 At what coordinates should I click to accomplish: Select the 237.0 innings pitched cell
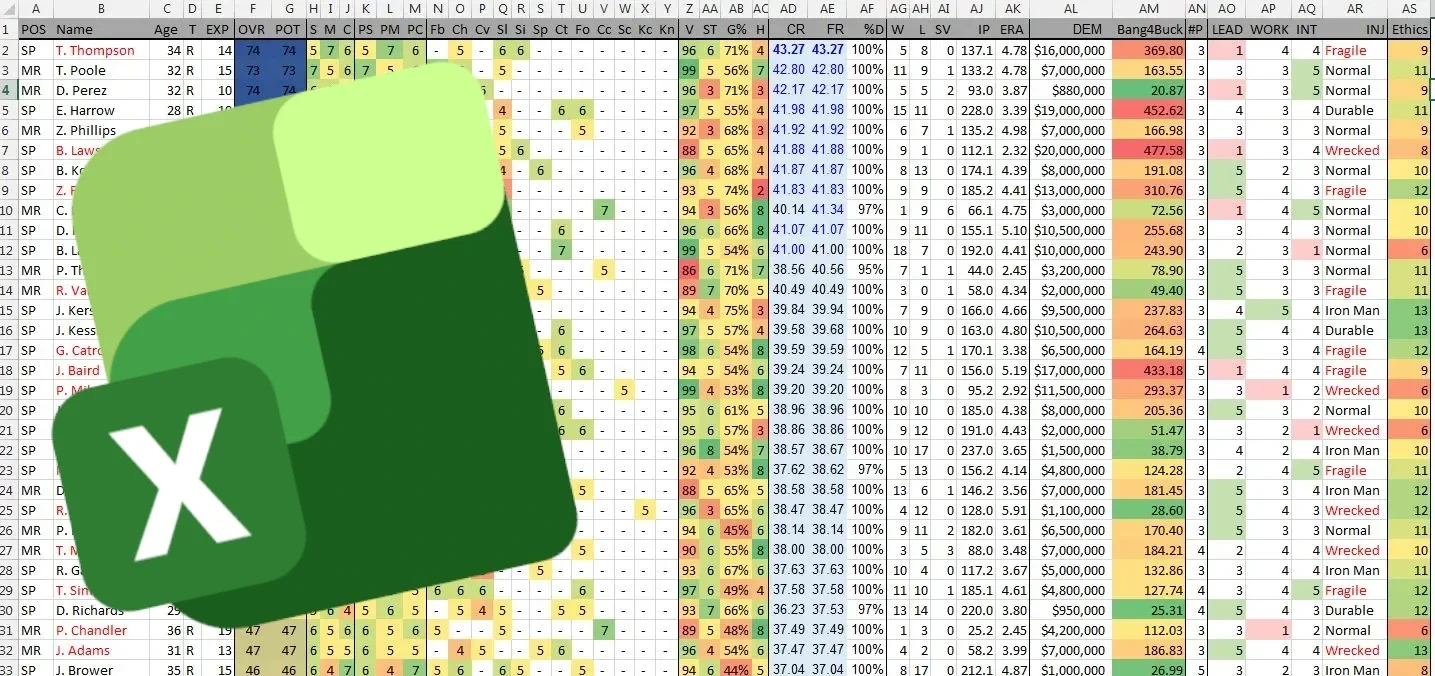(975, 450)
